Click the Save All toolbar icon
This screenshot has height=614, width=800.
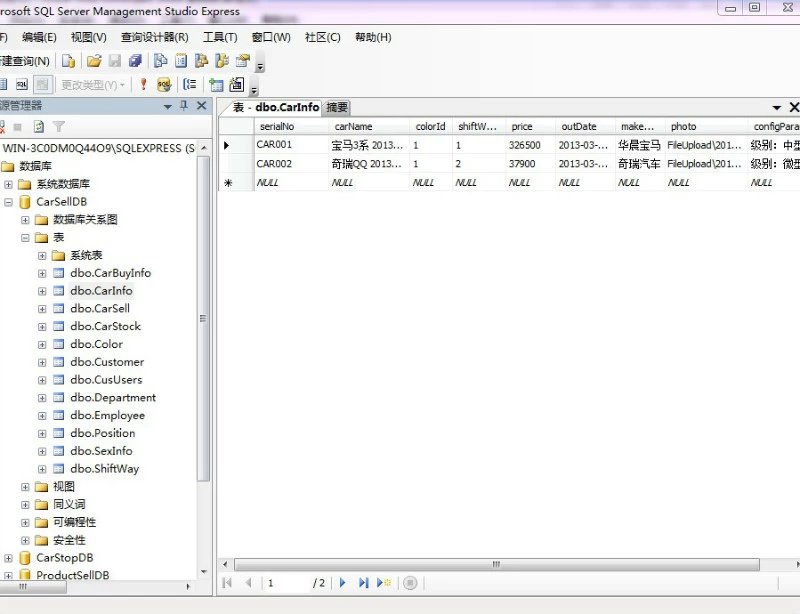135,61
